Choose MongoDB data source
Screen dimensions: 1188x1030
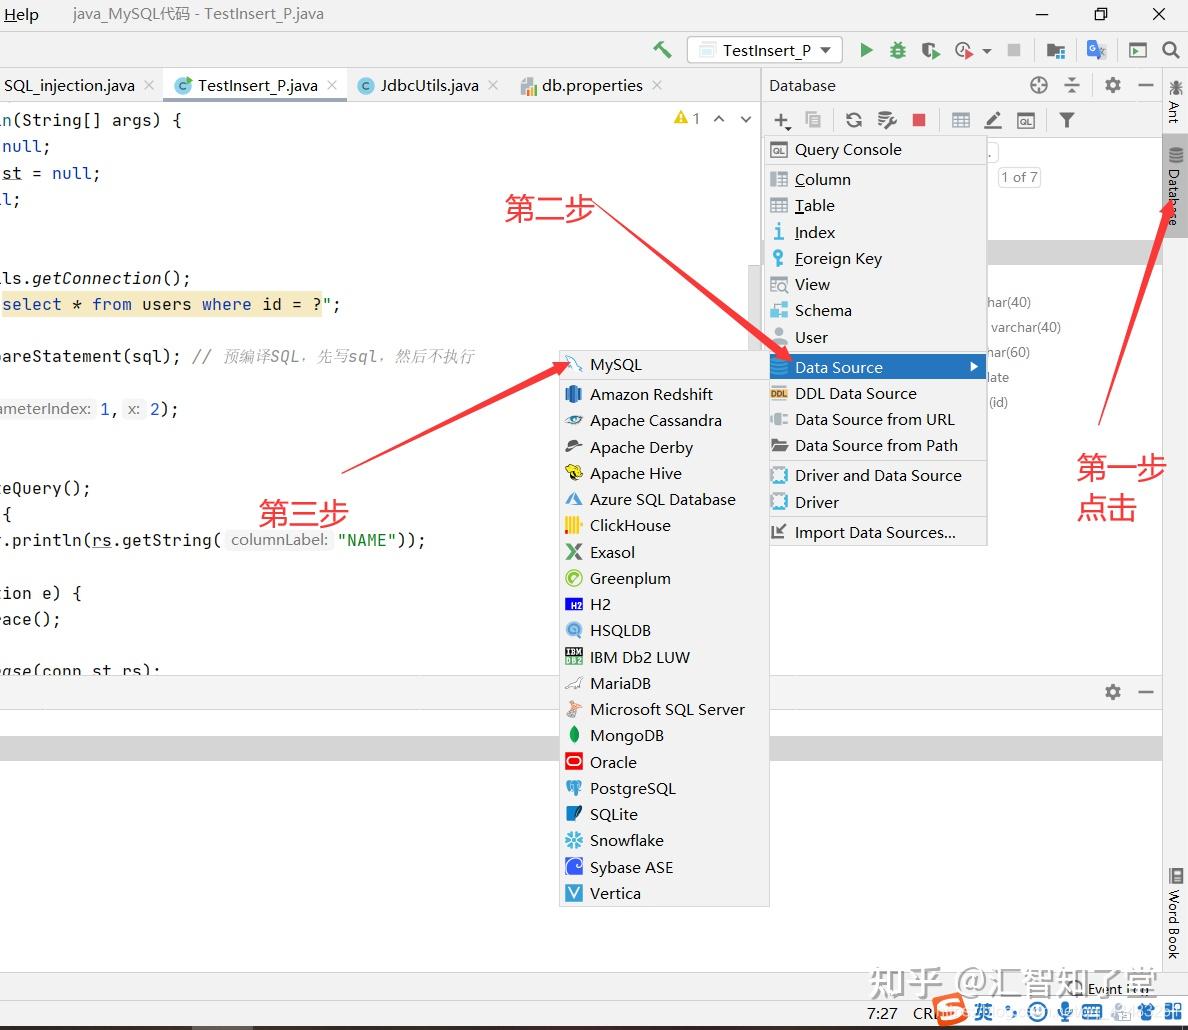tap(664, 736)
